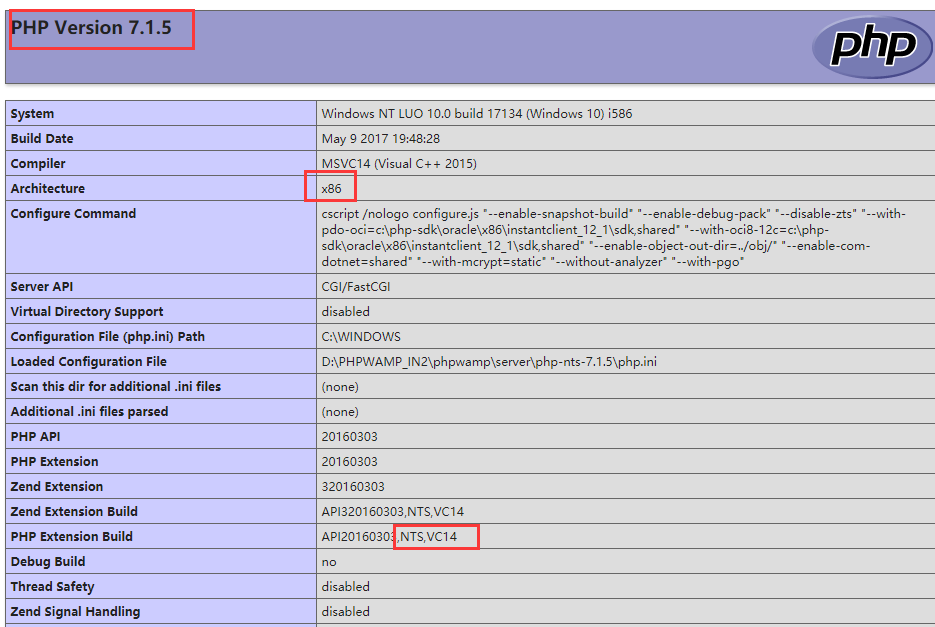The height and width of the screenshot is (627, 935).
Task: Select the Thread Safety disabled value
Action: click(x=345, y=587)
